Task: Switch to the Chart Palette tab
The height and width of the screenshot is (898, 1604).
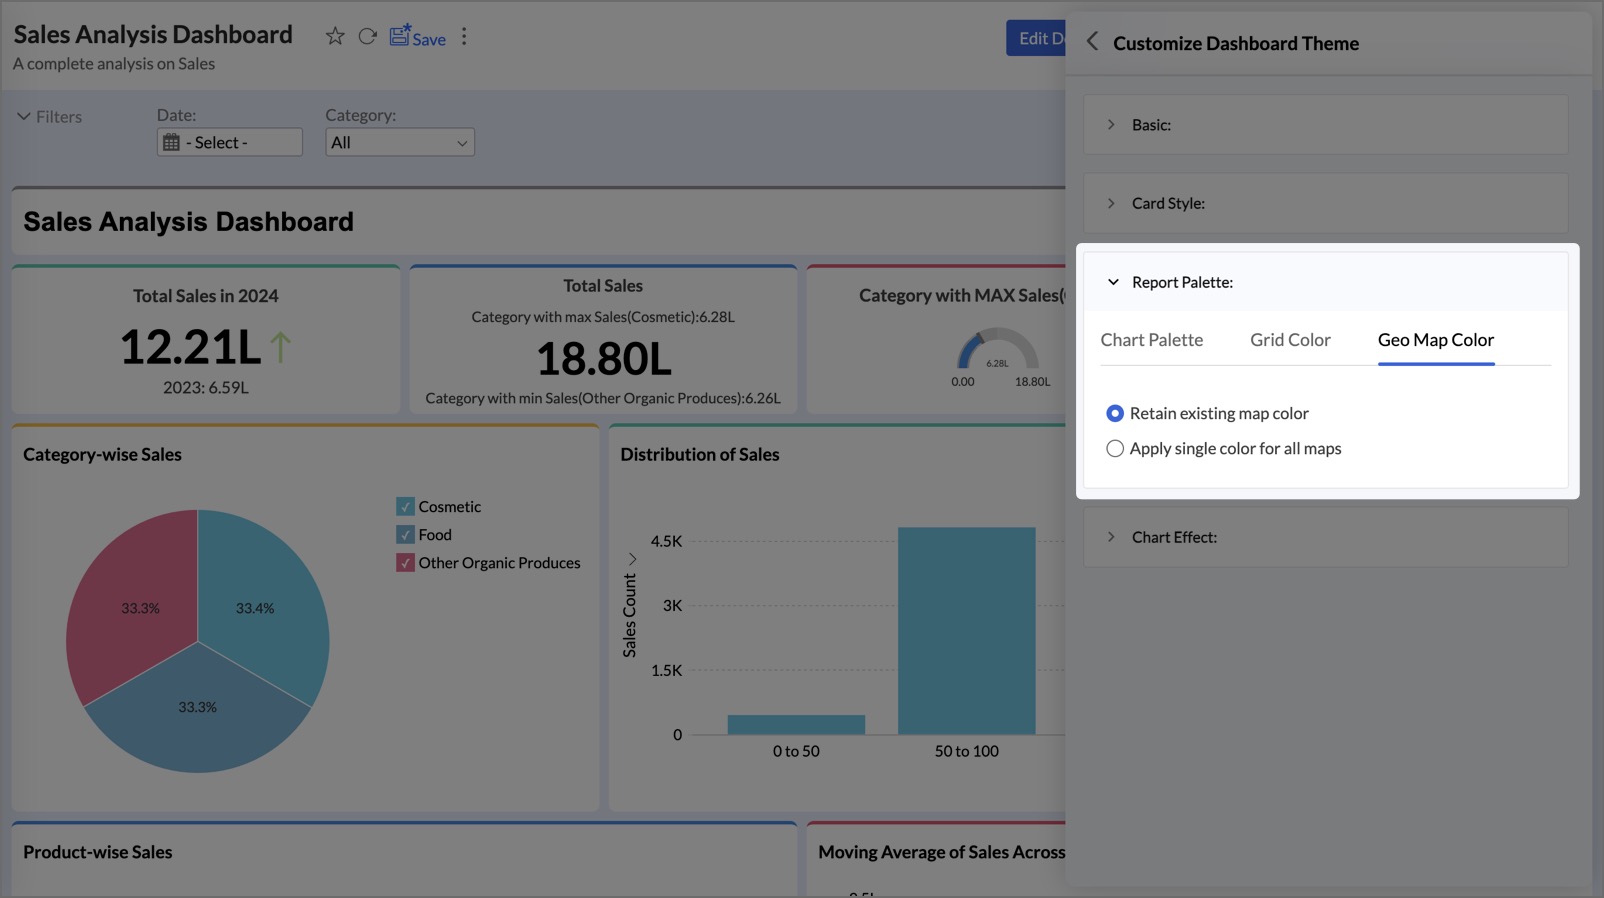Action: point(1151,340)
